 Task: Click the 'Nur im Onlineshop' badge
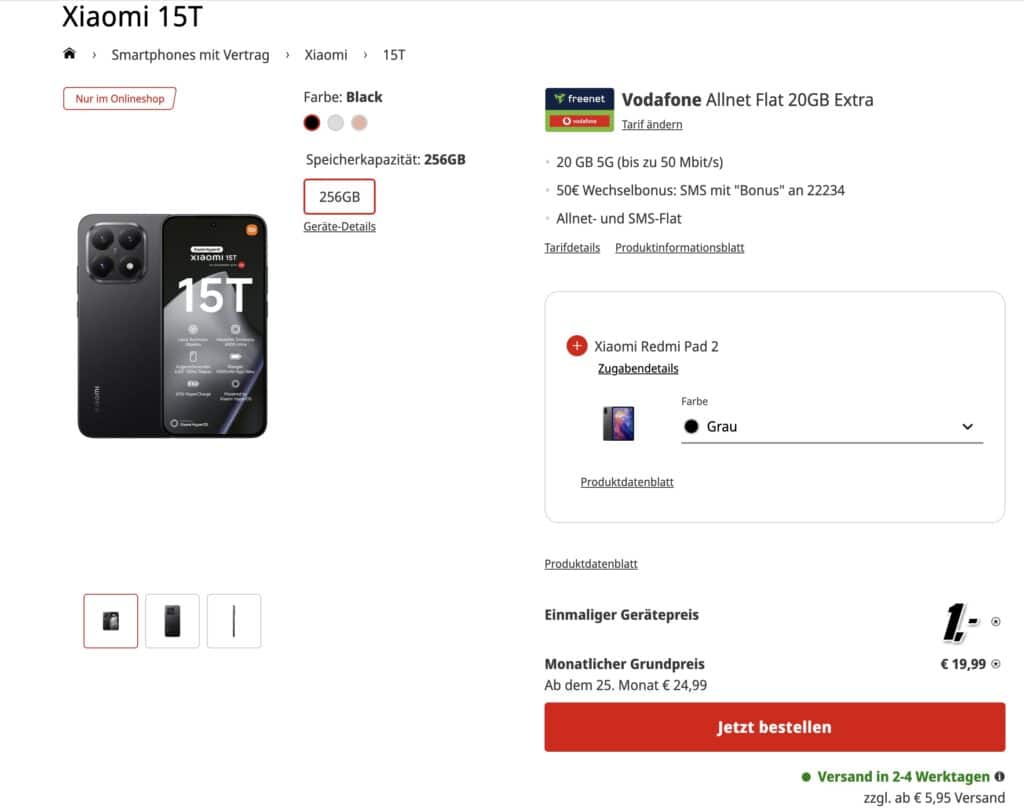coord(119,99)
